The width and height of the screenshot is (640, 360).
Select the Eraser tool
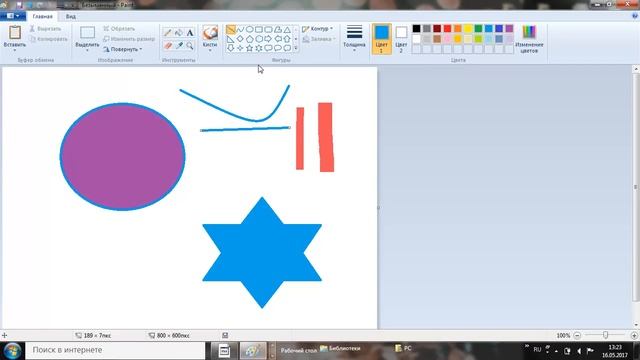click(x=167, y=46)
